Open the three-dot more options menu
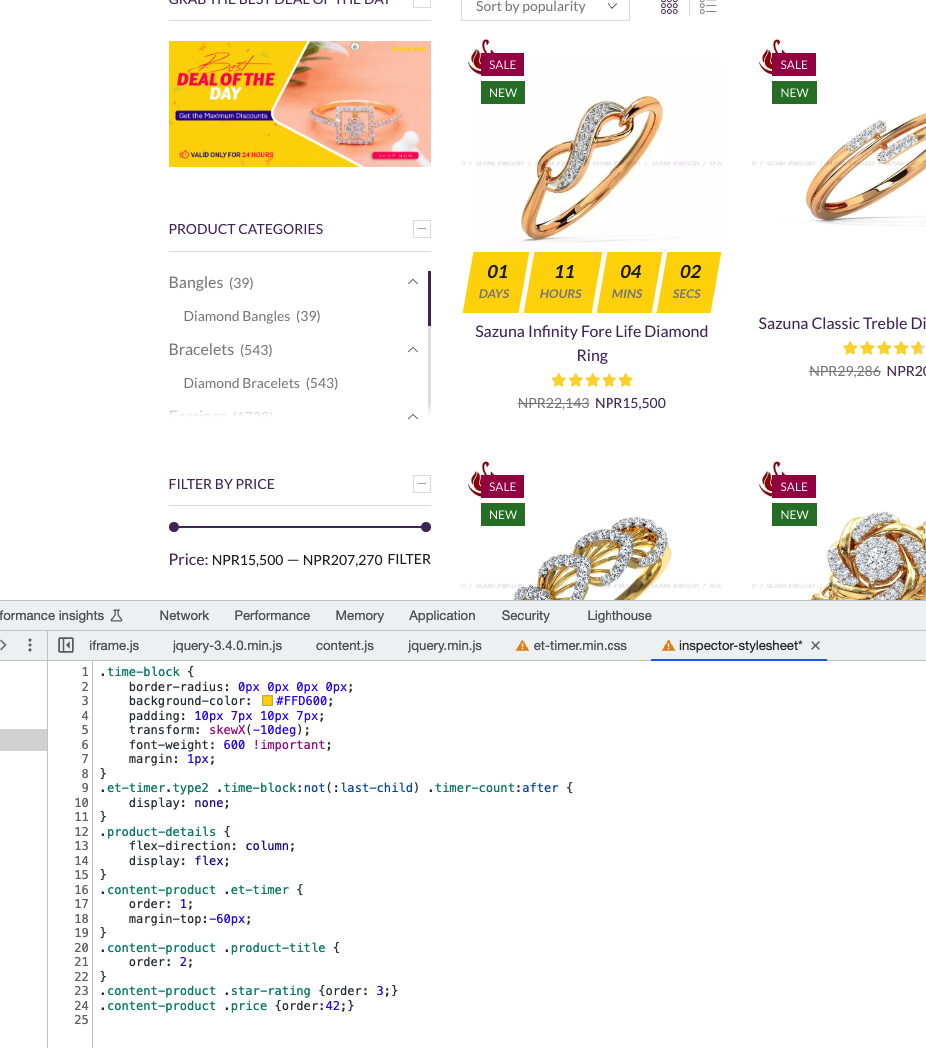This screenshot has width=926, height=1048. (30, 646)
